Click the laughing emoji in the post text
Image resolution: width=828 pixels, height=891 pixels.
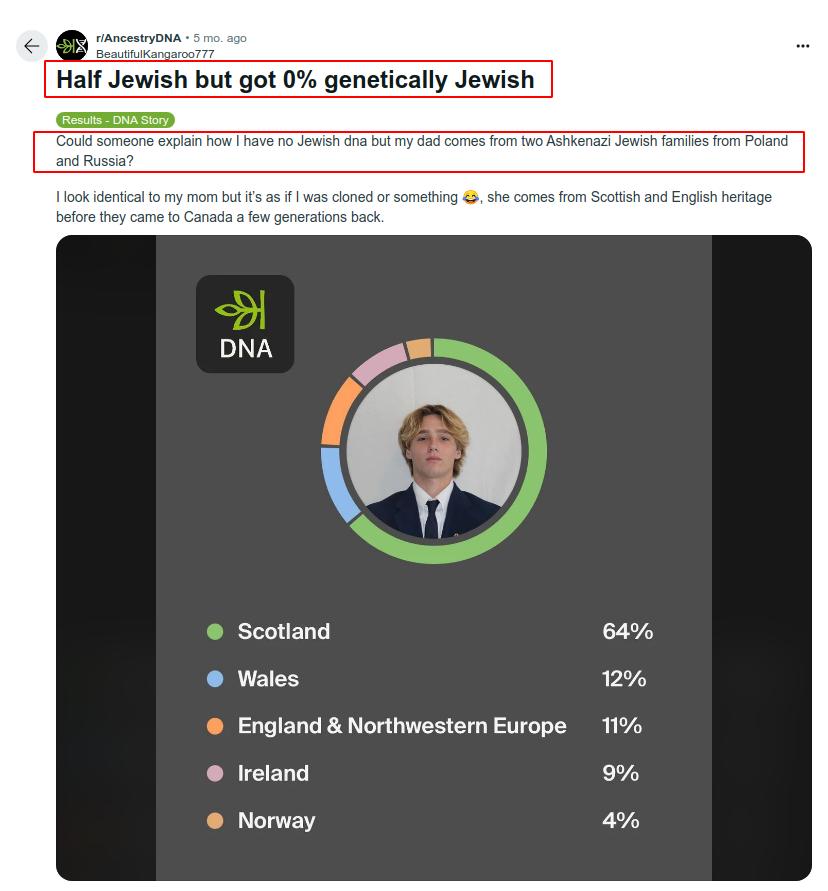(x=471, y=198)
